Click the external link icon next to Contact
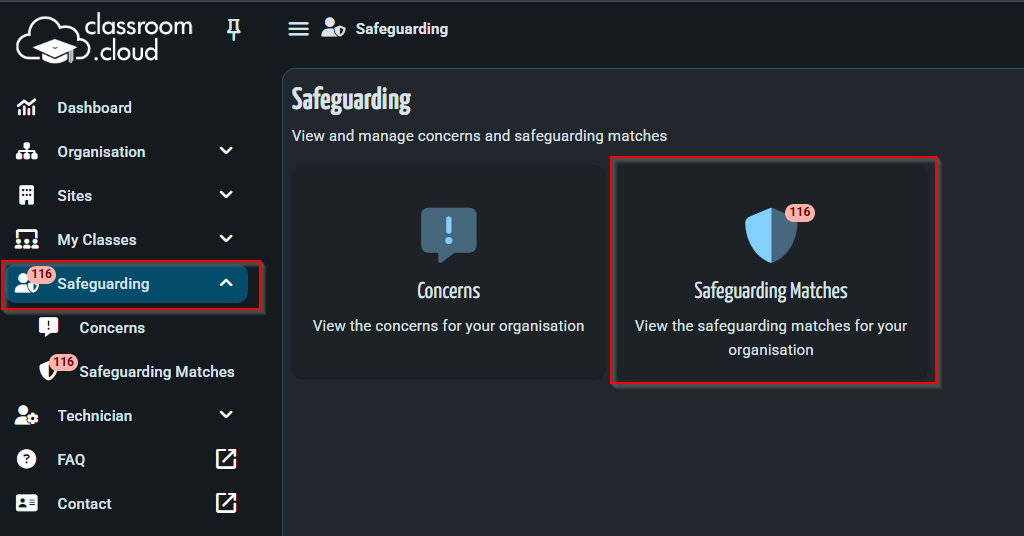 tap(226, 503)
